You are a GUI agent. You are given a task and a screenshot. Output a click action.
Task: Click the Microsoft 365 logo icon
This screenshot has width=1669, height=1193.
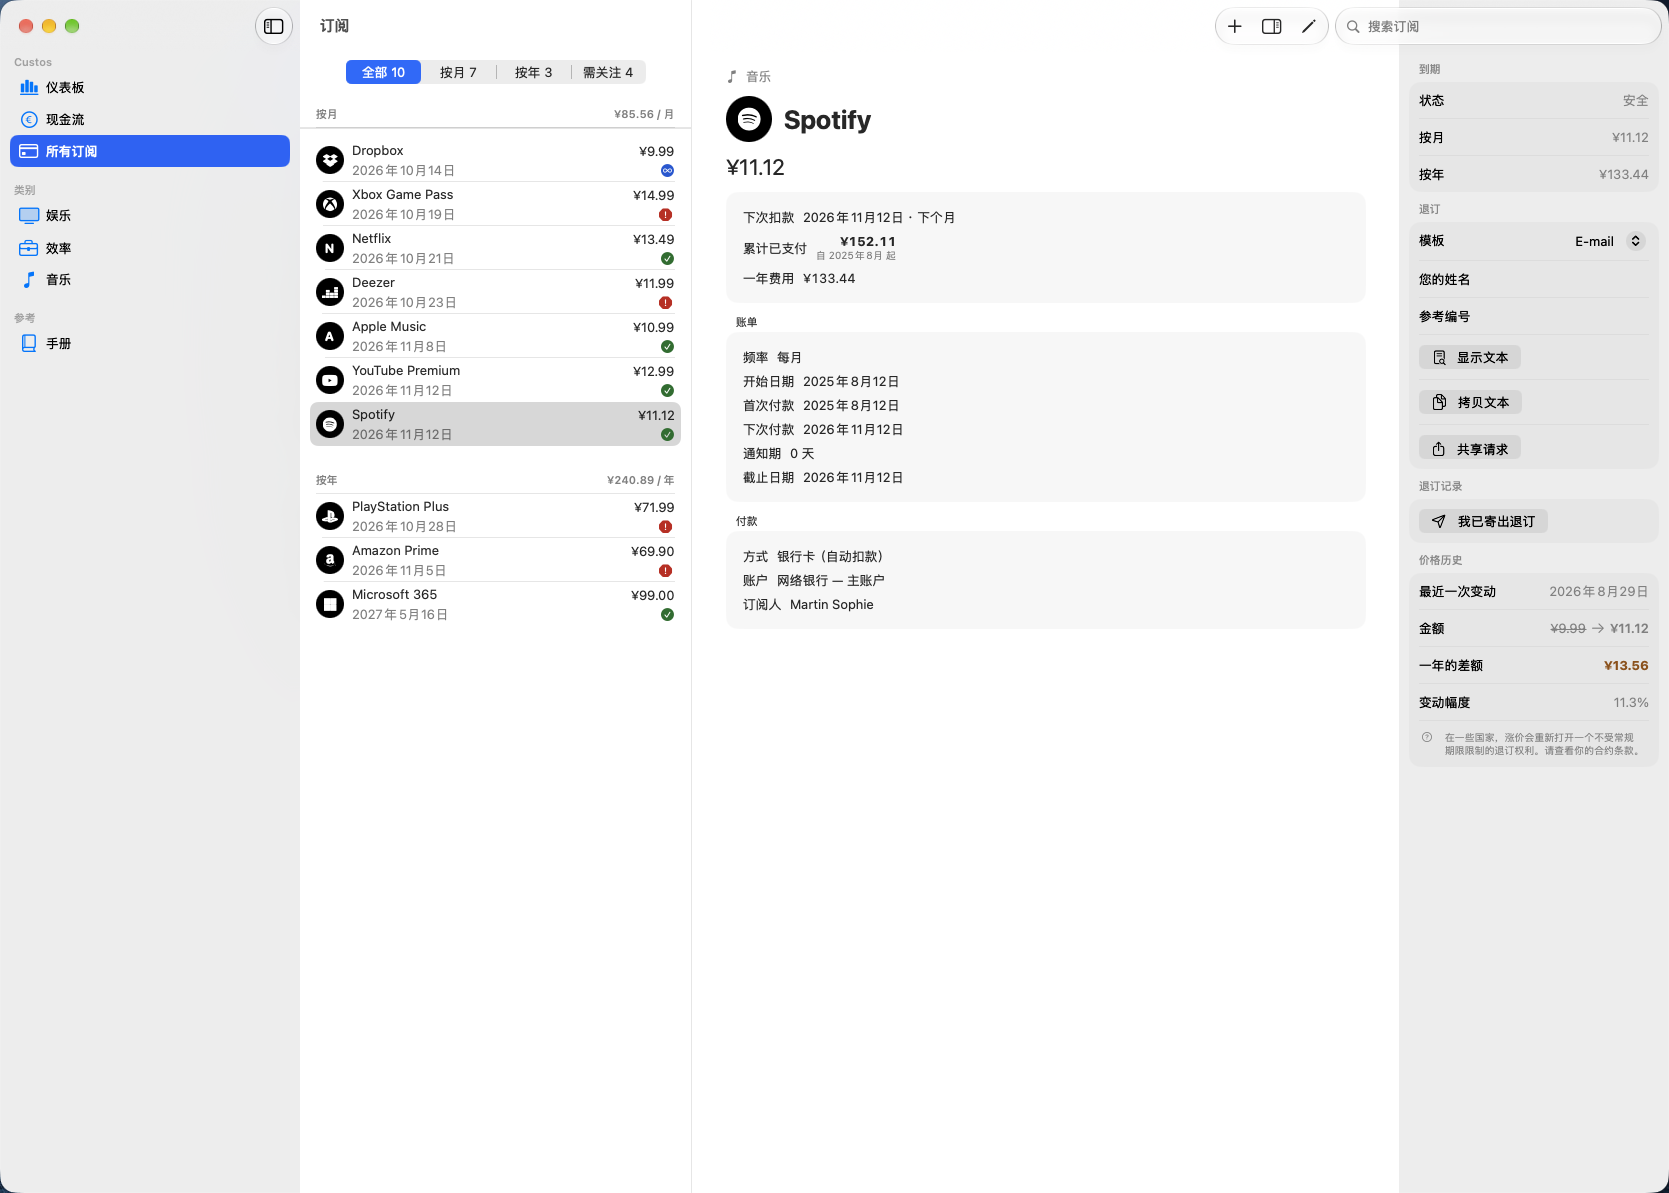[330, 604]
